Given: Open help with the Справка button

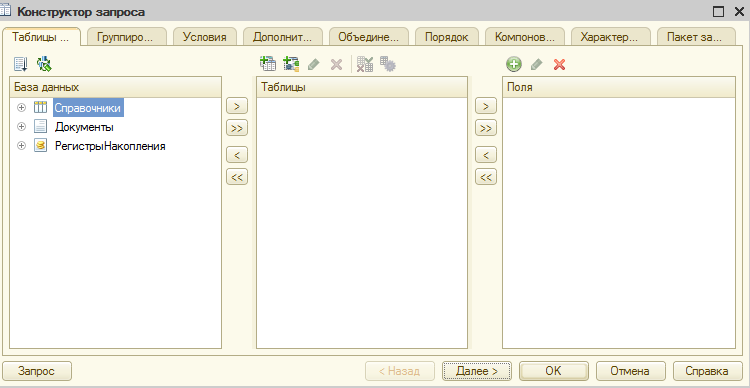Looking at the screenshot, I should pos(707,371).
